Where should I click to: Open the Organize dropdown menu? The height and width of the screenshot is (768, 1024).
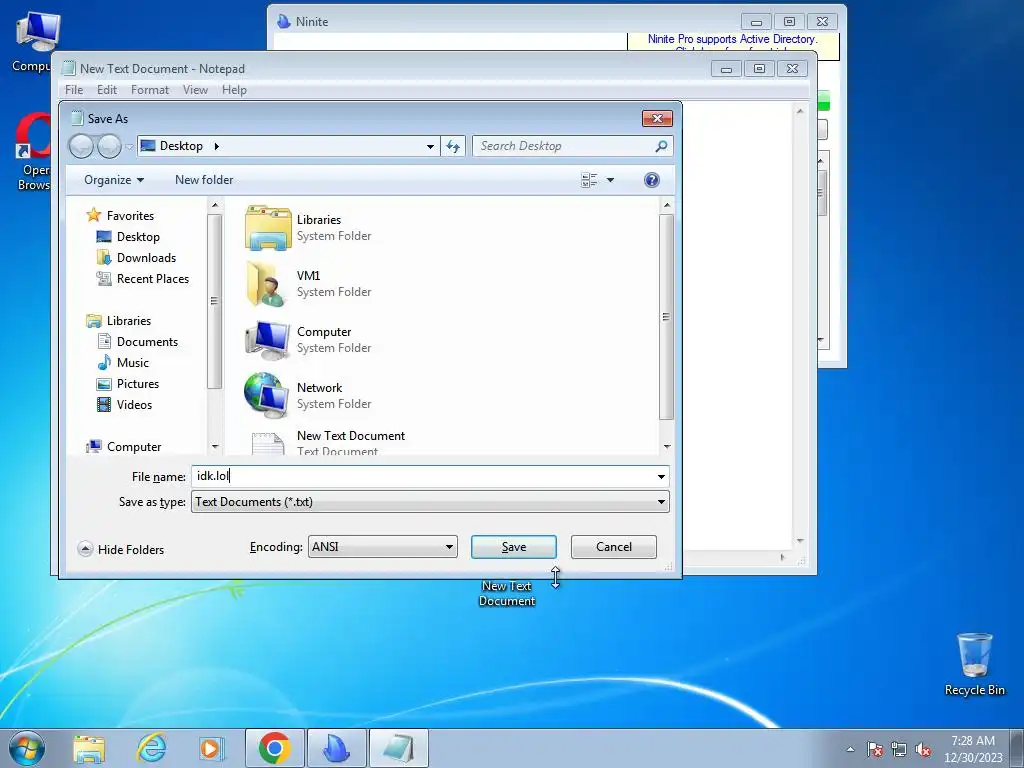tap(114, 180)
